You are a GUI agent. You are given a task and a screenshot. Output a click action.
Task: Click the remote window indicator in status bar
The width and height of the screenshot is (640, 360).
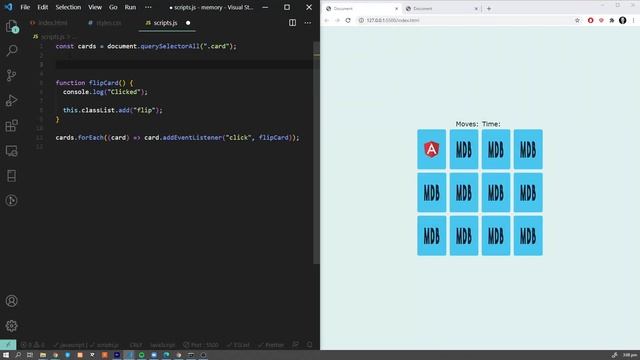point(8,345)
